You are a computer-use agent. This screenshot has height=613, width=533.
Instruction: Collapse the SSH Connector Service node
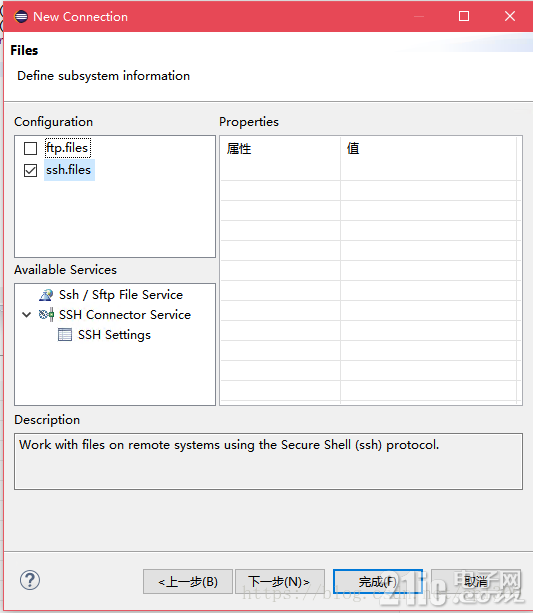[x=27, y=315]
